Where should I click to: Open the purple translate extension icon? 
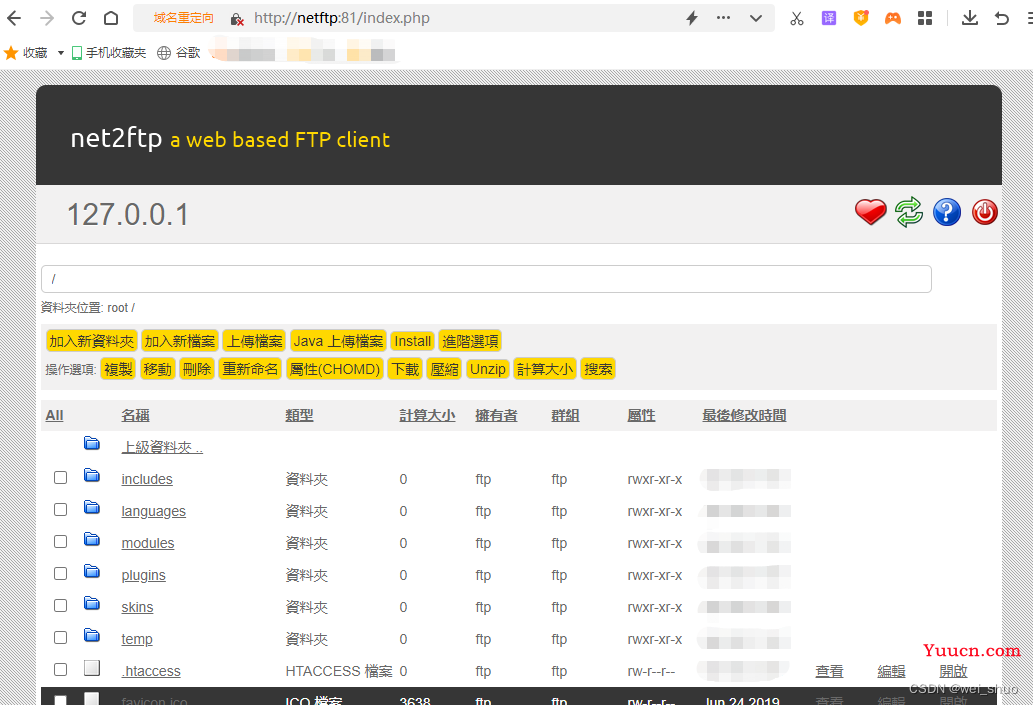click(829, 18)
